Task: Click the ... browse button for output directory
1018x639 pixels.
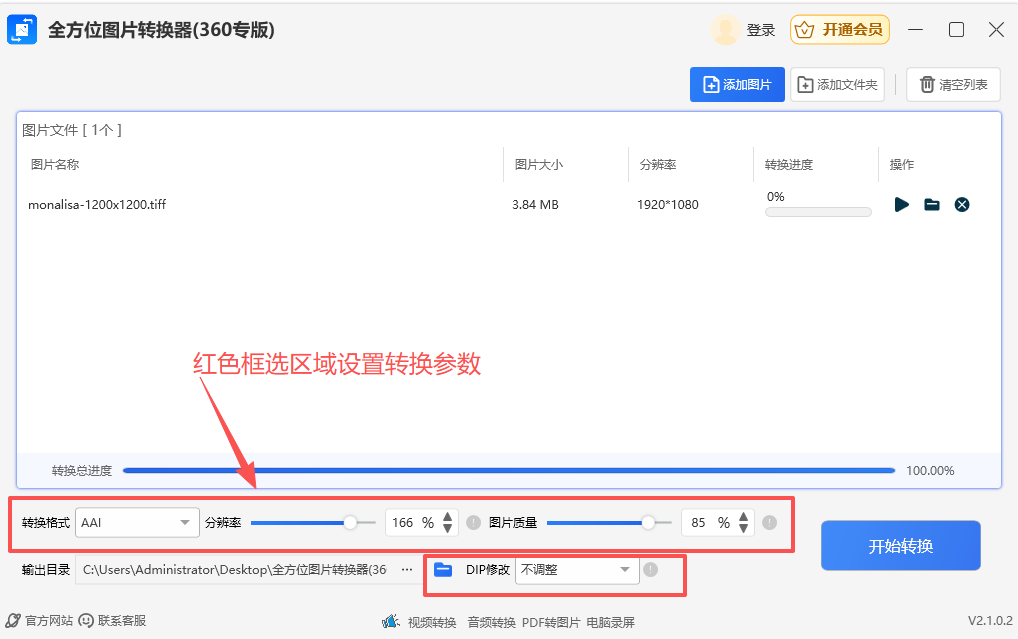Action: tap(407, 569)
